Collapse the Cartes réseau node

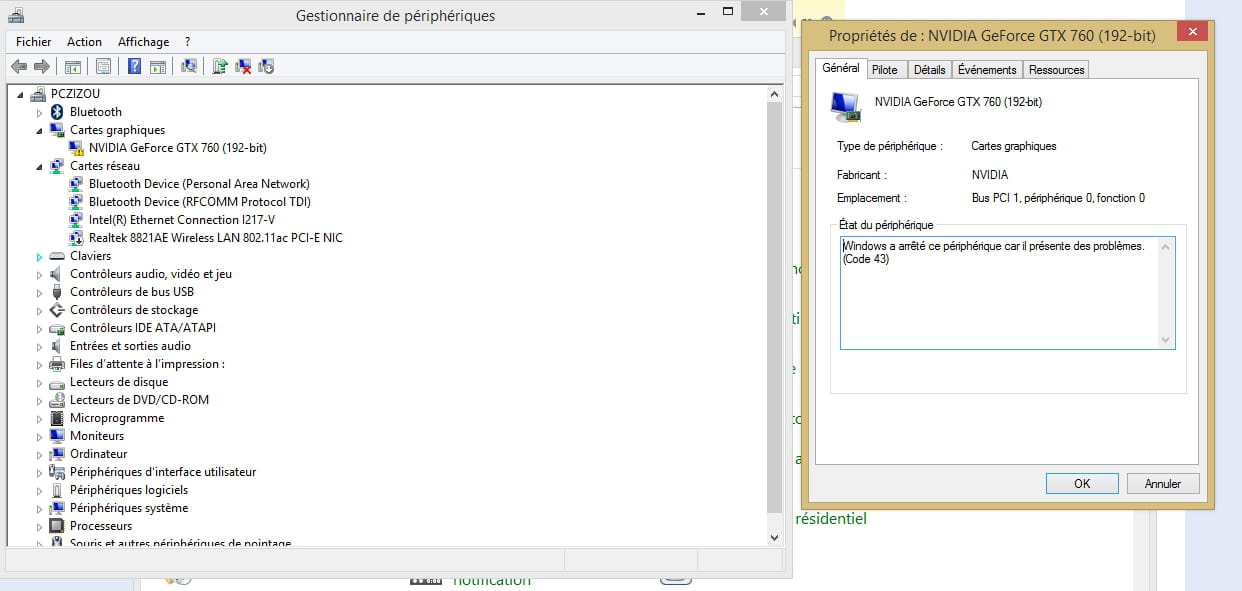(x=40, y=167)
